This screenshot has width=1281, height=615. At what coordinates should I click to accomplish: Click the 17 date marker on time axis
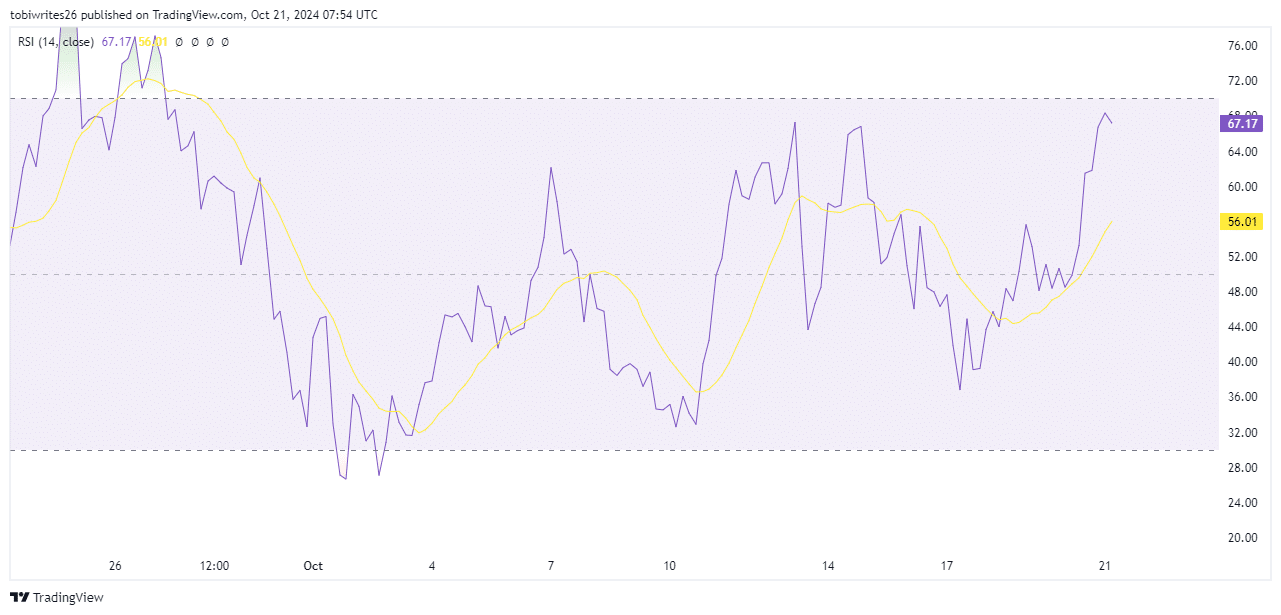tap(947, 566)
